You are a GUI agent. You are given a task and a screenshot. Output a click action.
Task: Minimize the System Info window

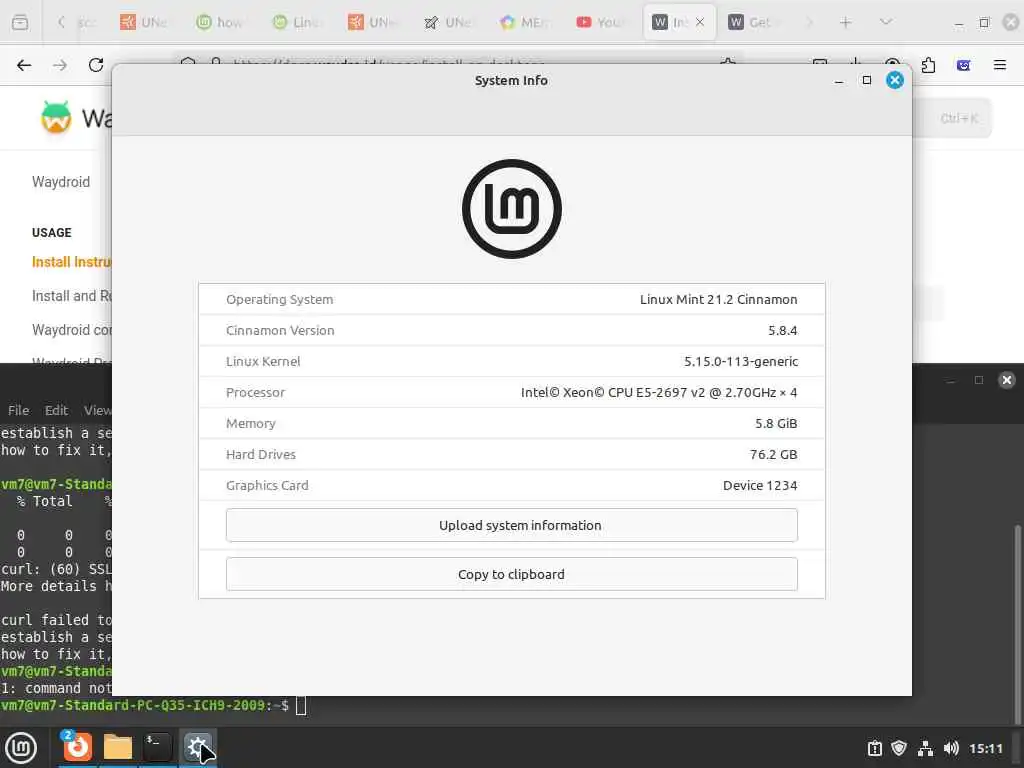[839, 80]
